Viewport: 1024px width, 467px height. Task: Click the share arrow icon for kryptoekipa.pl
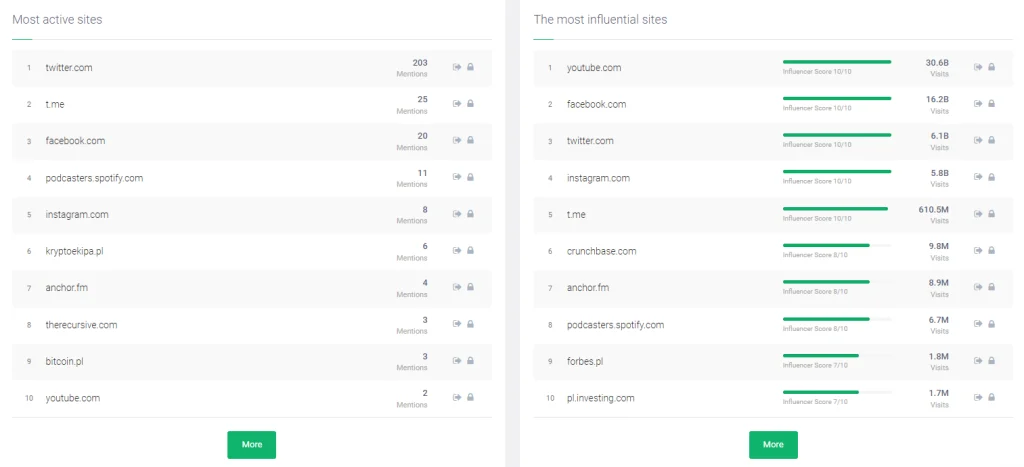[x=457, y=250]
